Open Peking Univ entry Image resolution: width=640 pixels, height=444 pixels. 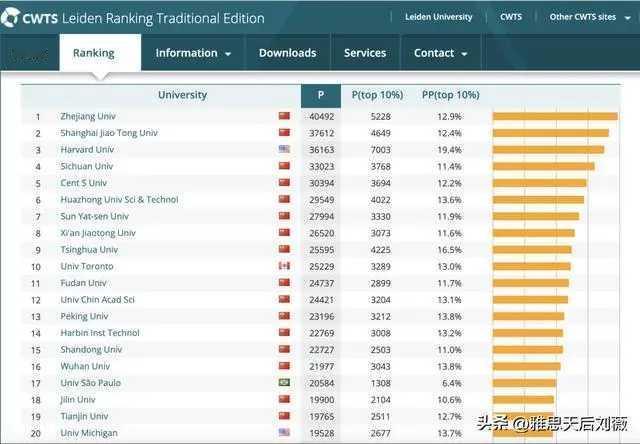click(84, 316)
